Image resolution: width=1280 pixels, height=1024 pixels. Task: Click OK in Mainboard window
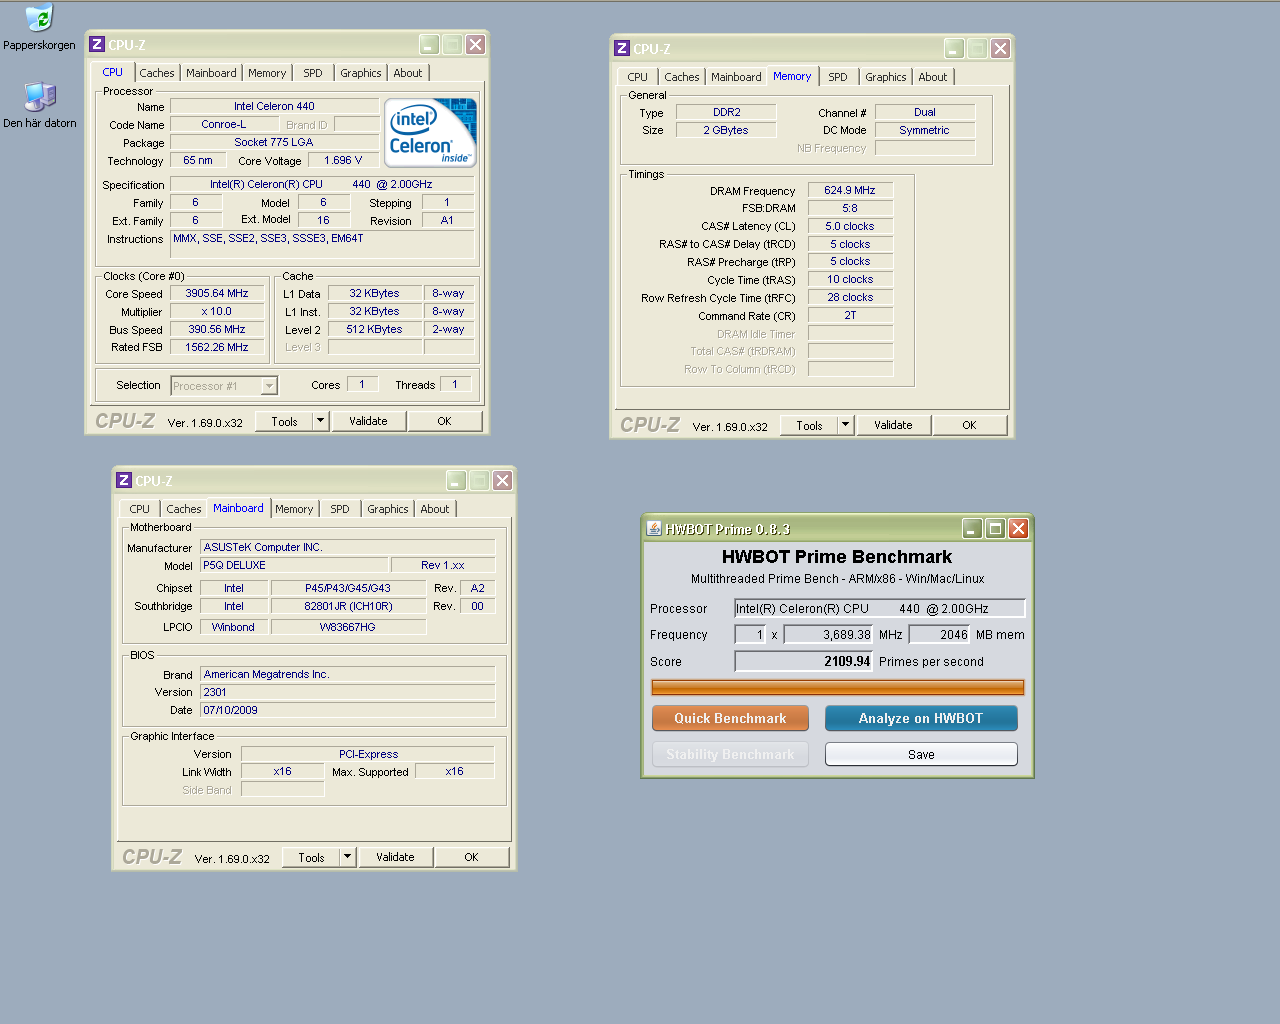pyautogui.click(x=471, y=857)
